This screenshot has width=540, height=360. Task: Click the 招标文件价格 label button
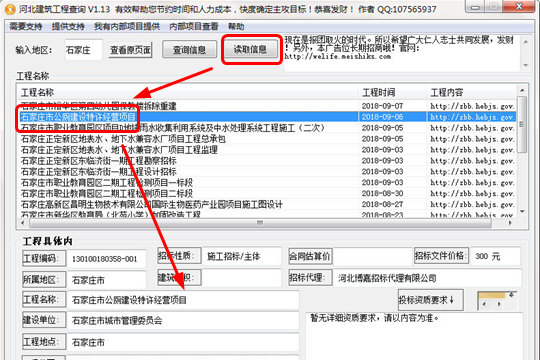click(x=441, y=256)
